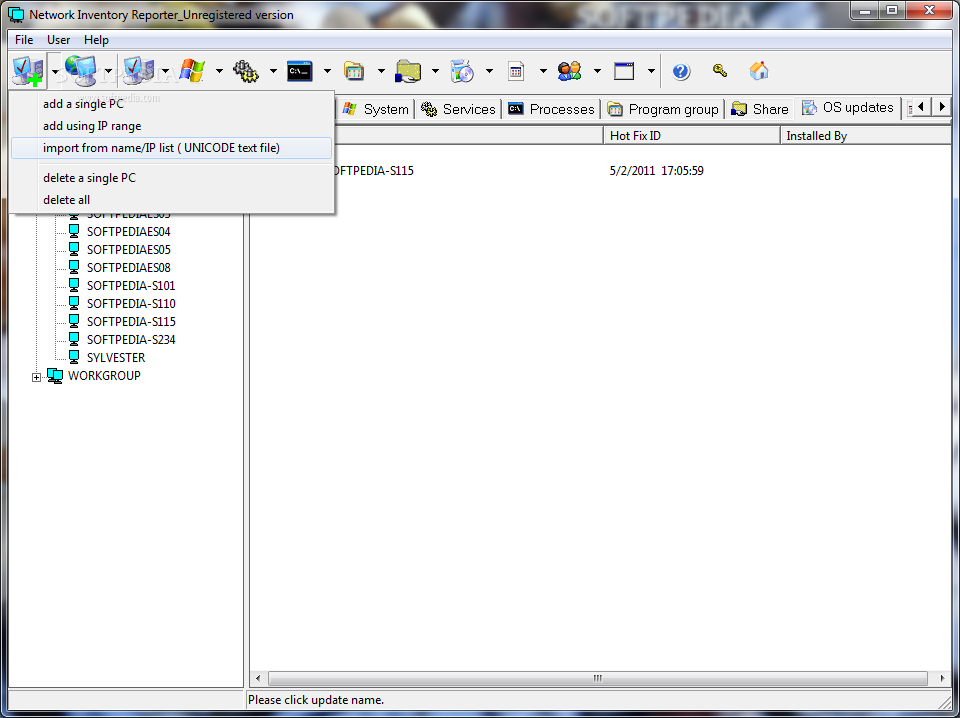Open dropdown arrow next to shared folder icon
The image size is (960, 718).
pyautogui.click(x=435, y=71)
